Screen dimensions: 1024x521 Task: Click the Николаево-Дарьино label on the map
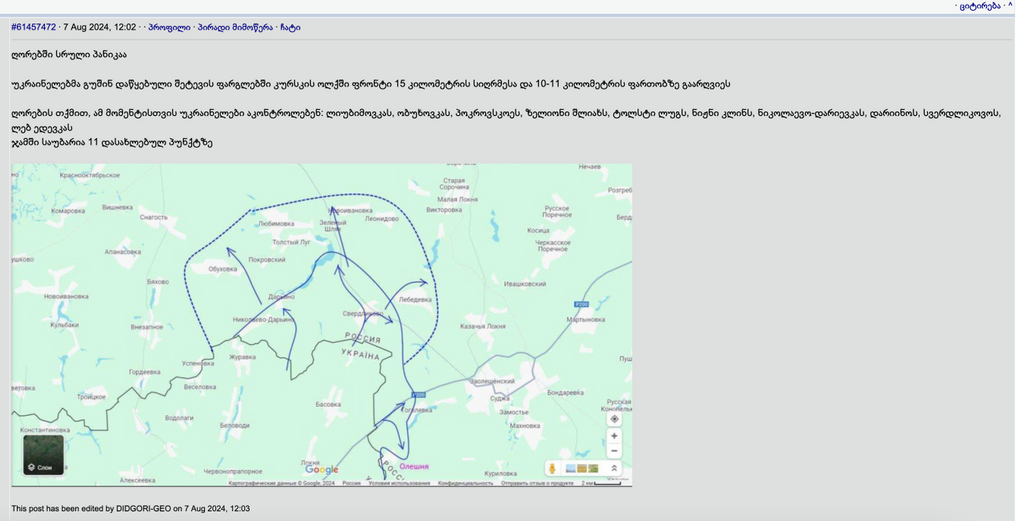pyautogui.click(x=263, y=320)
